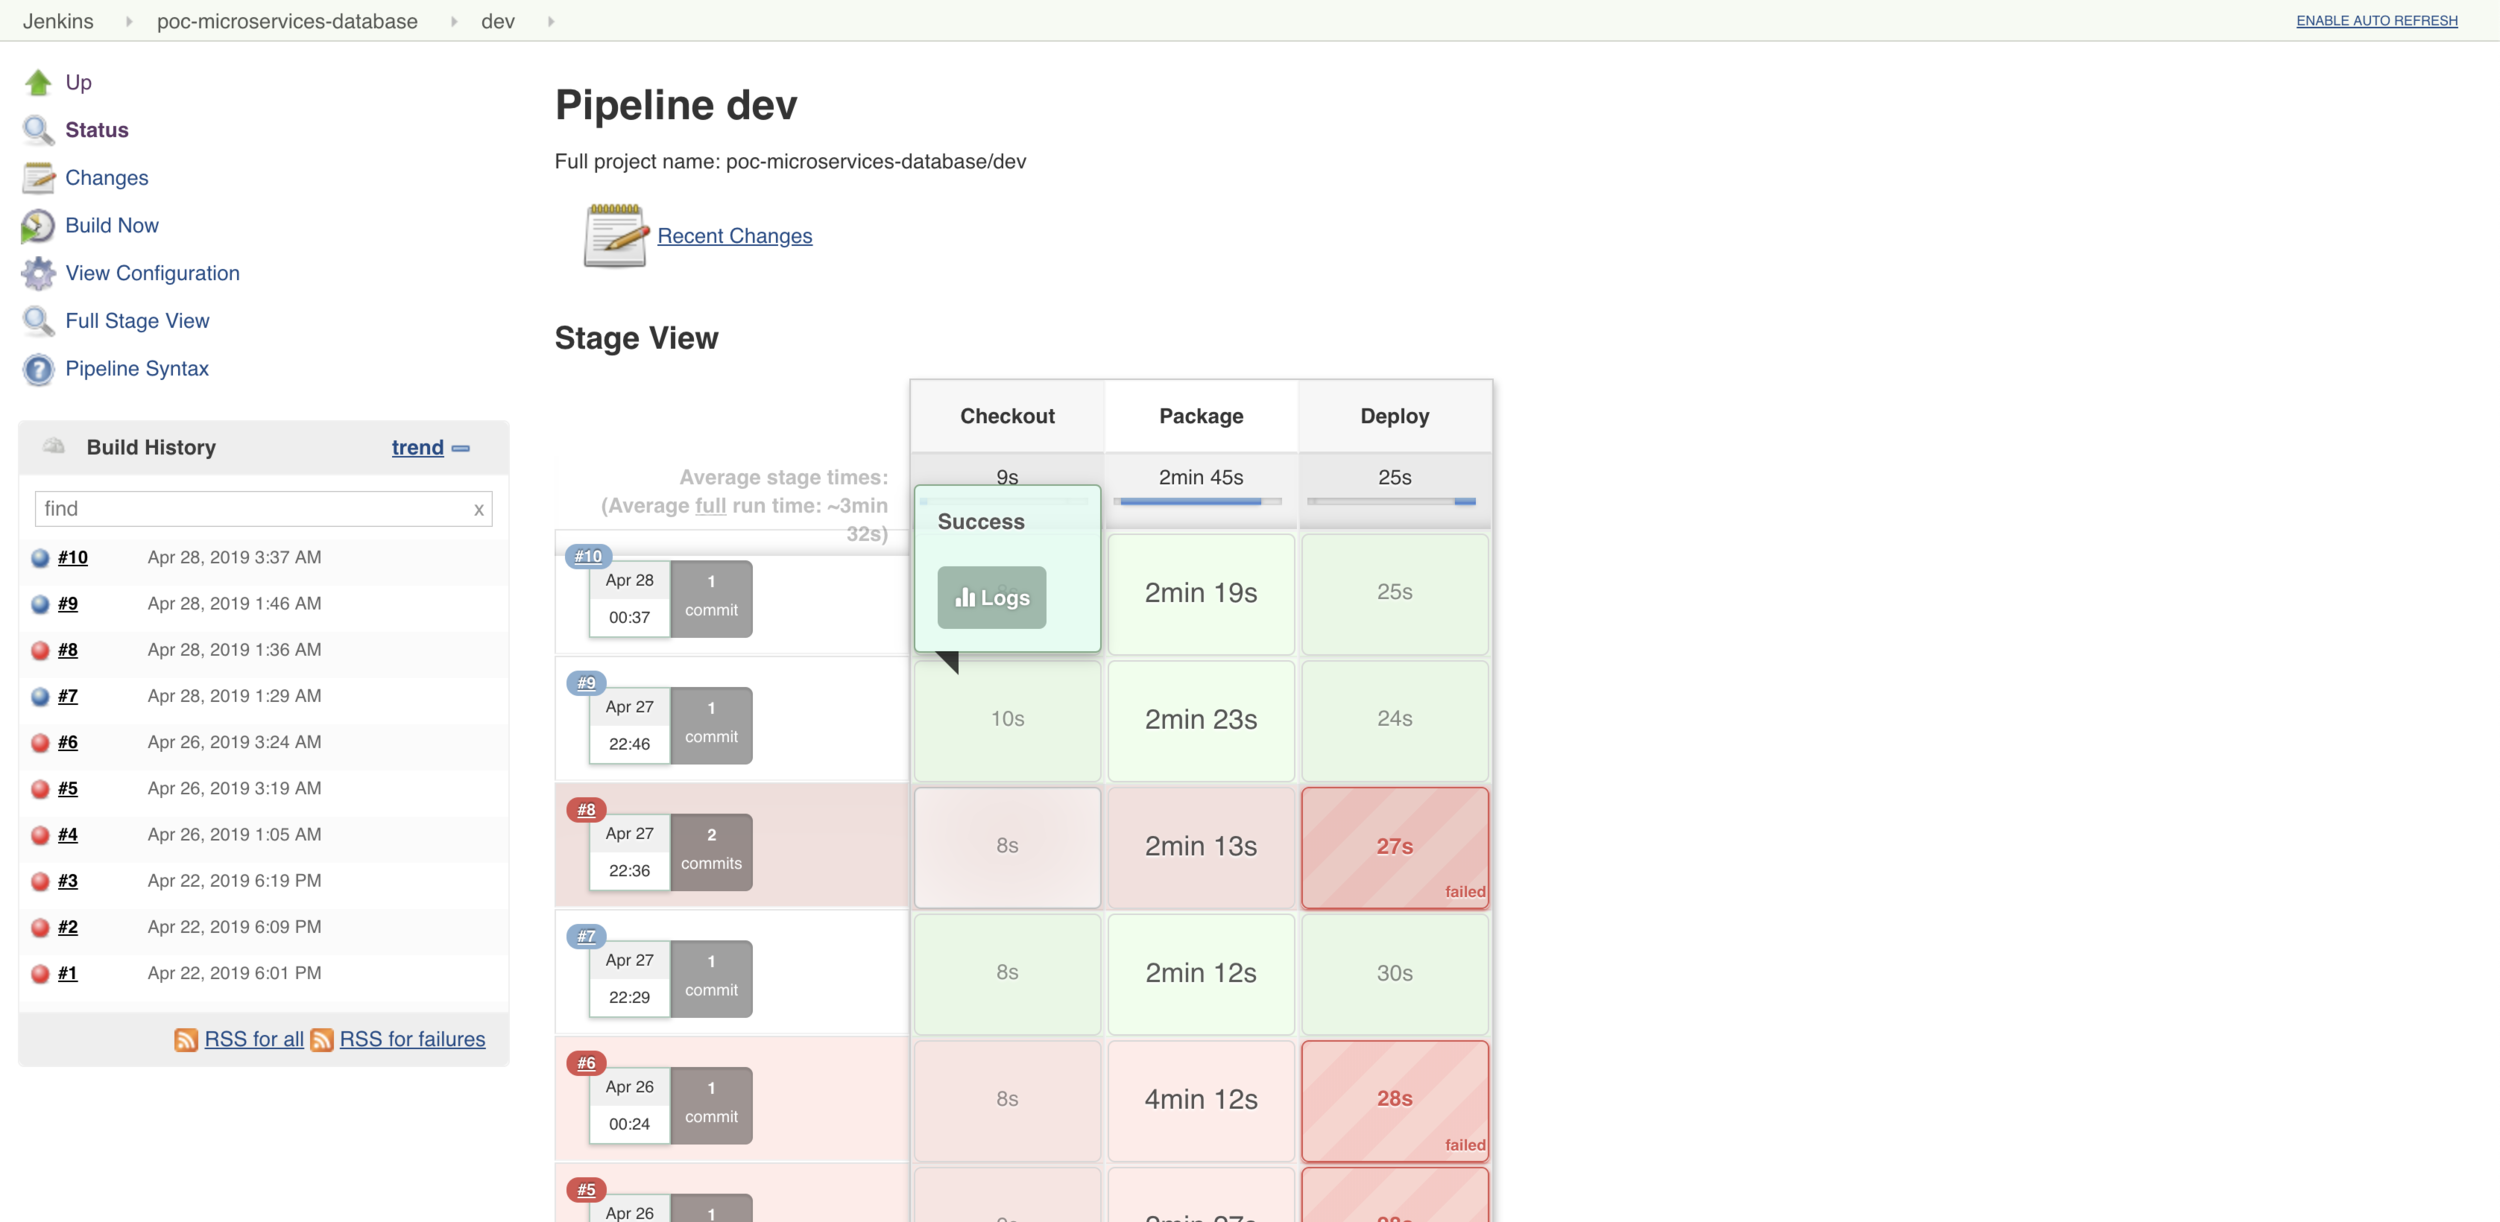Click the Logs button in Success popup
Viewport: 2500px width, 1222px height.
(x=991, y=598)
